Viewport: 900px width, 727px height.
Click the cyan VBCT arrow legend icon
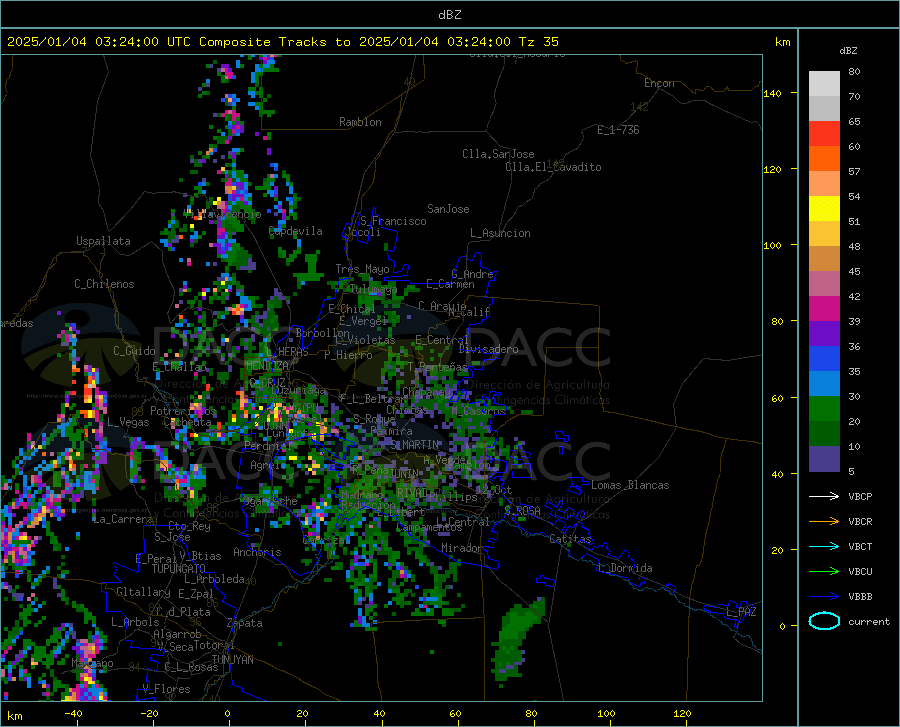click(824, 546)
